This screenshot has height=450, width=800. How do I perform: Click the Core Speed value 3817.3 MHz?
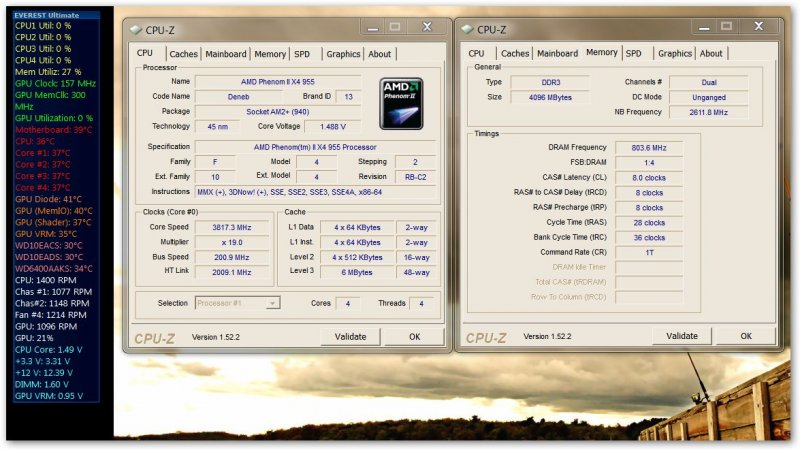[x=232, y=228]
